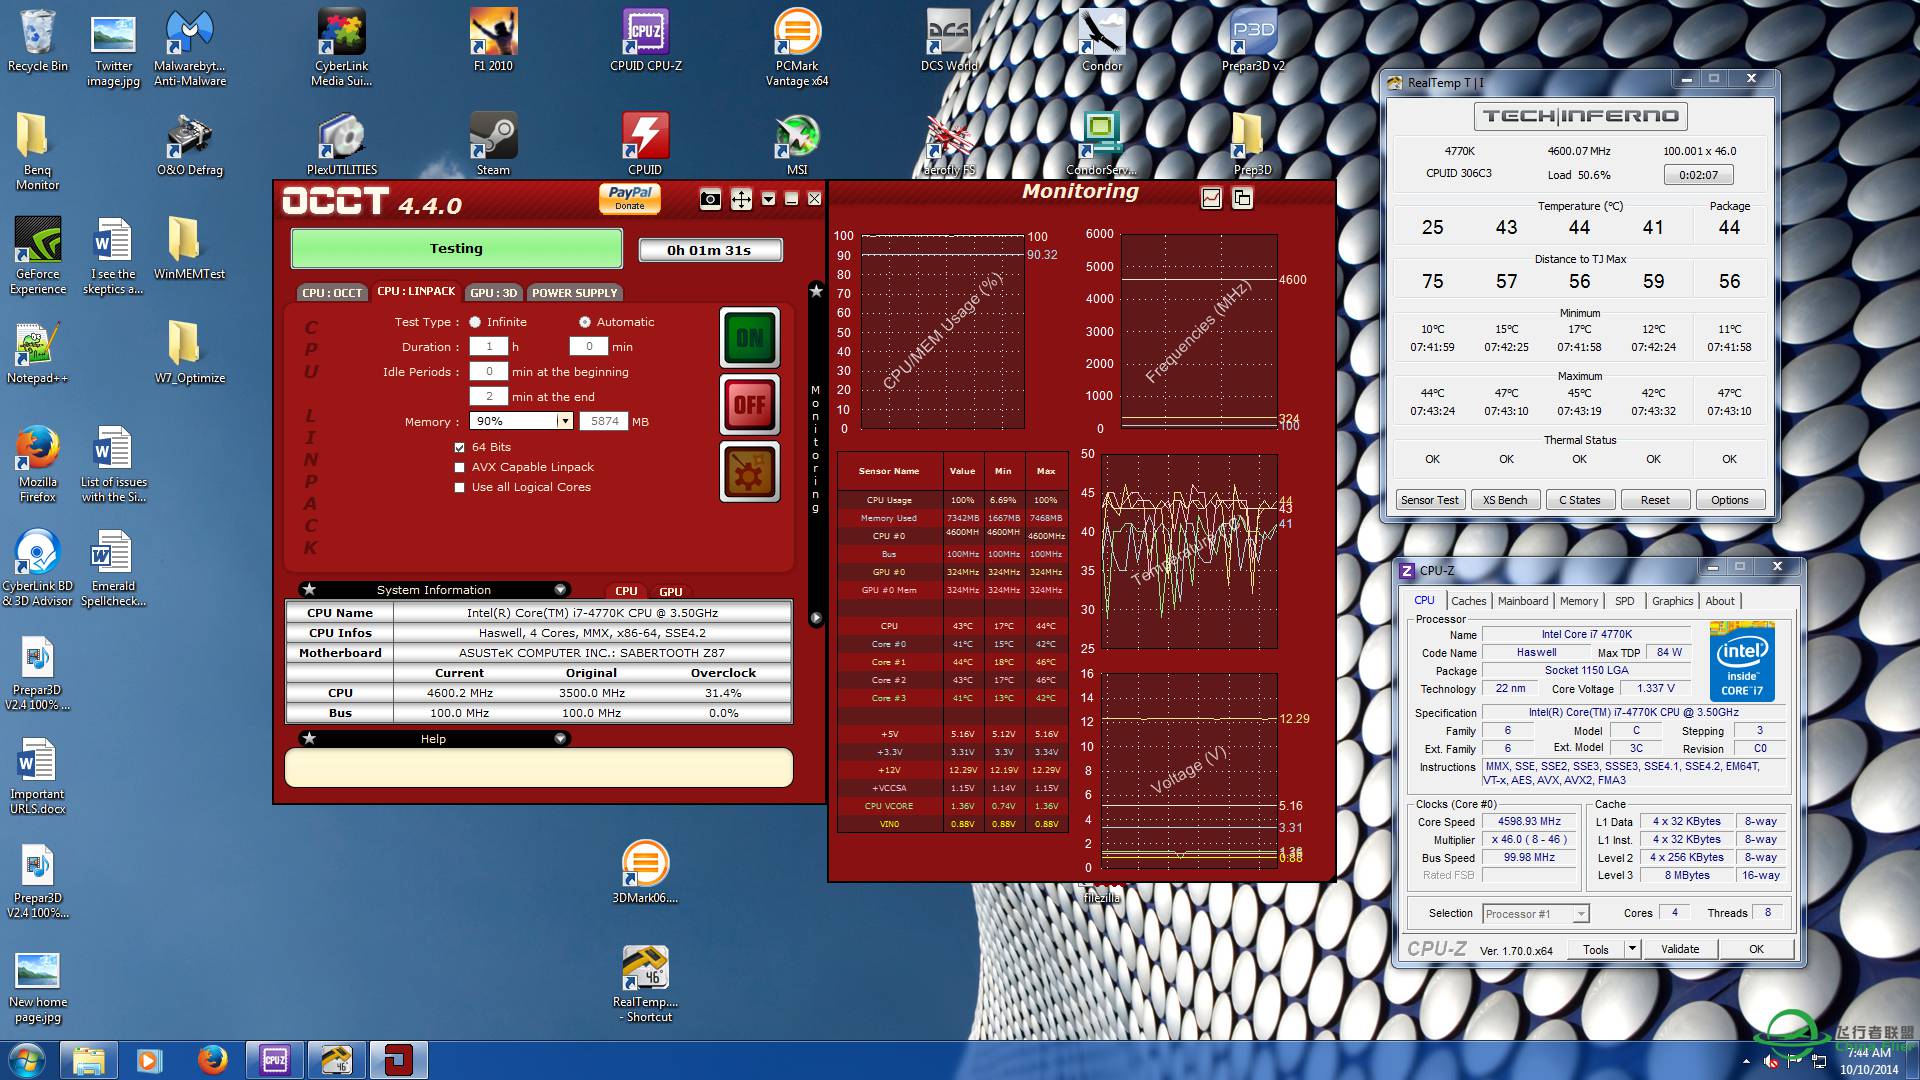Open CPU-Z SPD tab
The height and width of the screenshot is (1080, 1920).
[x=1625, y=601]
